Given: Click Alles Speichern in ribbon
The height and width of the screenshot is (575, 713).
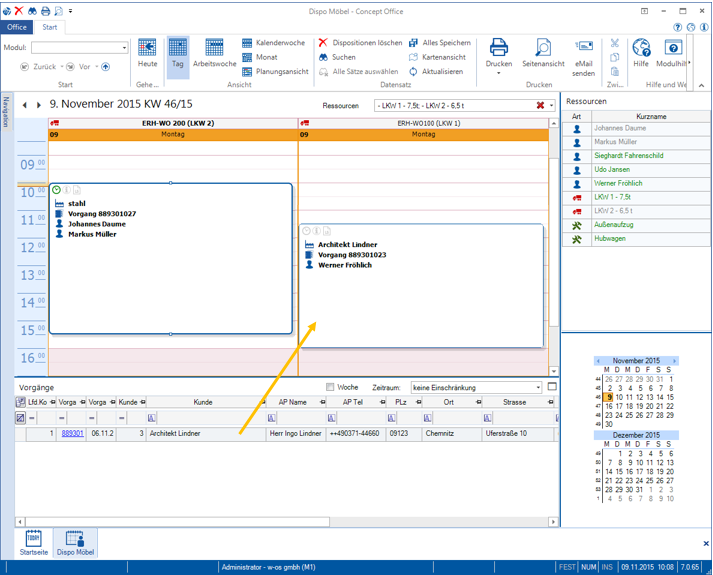Looking at the screenshot, I should 439,43.
